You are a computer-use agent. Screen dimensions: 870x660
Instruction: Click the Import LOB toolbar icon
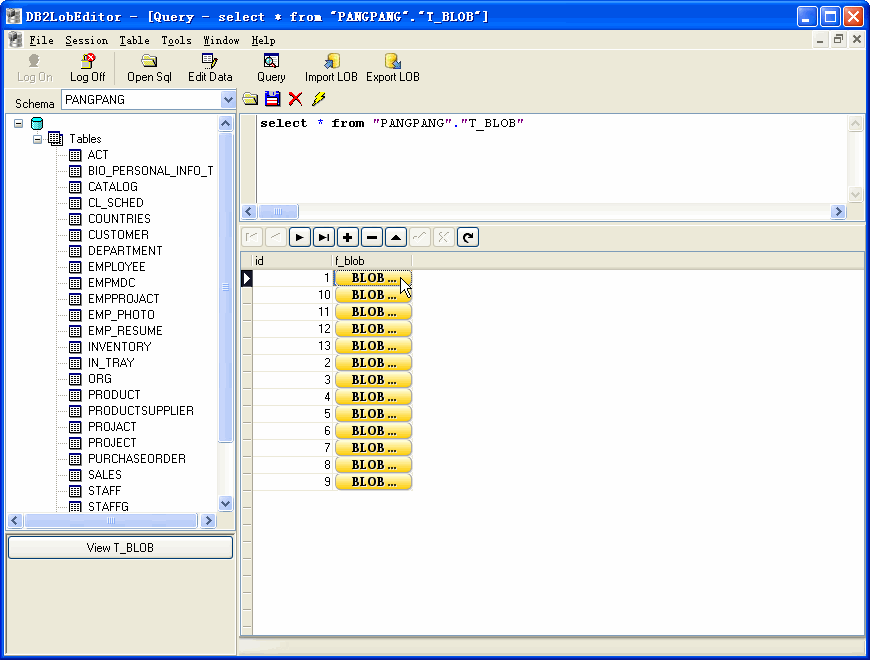pos(331,68)
